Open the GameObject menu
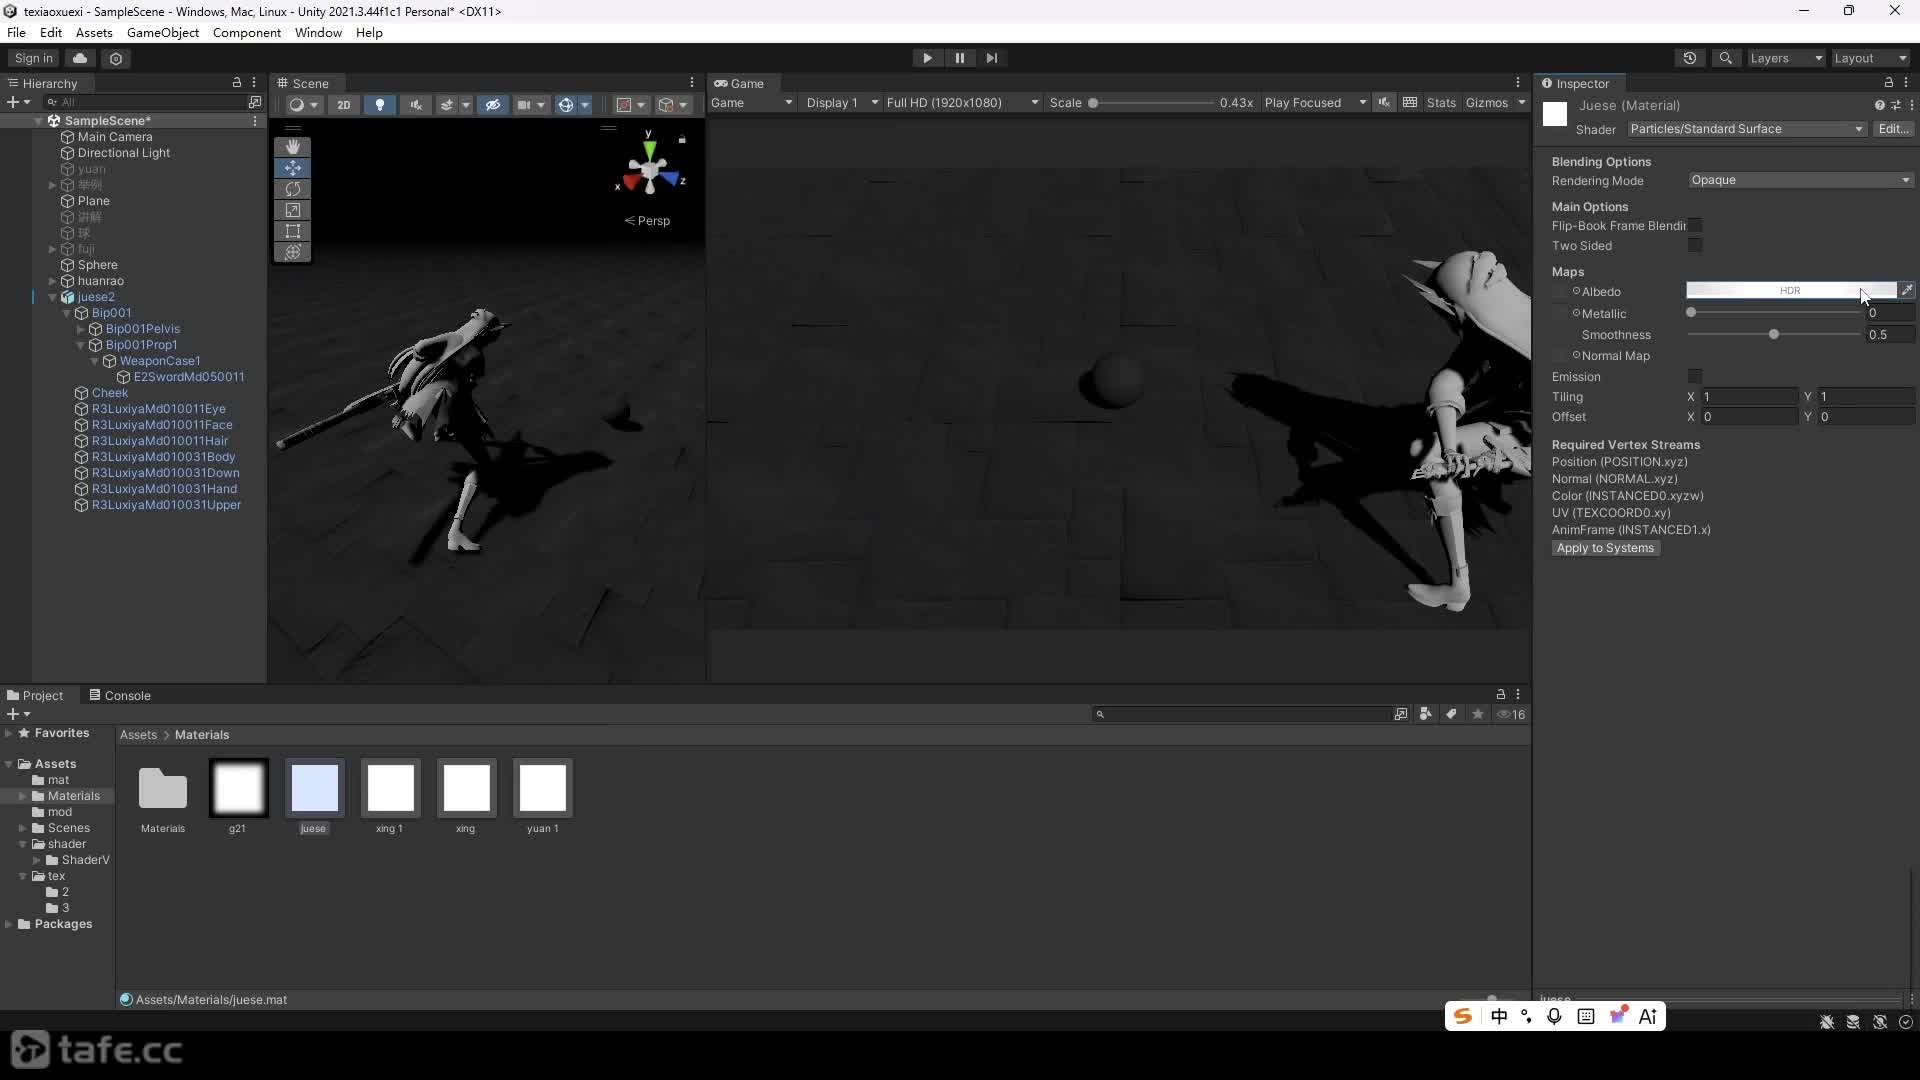The height and width of the screenshot is (1080, 1920). [163, 32]
